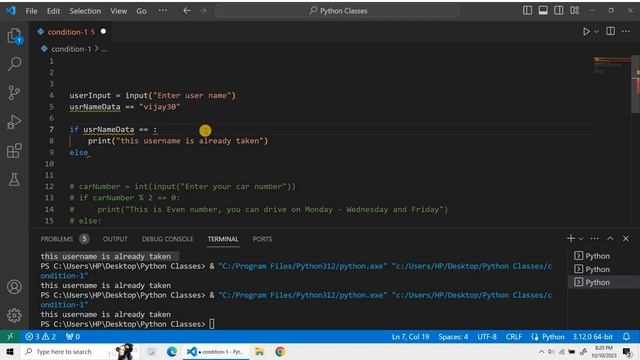Click the line 5 usrNameData code
Screen dimensions: 640x360
(95, 107)
